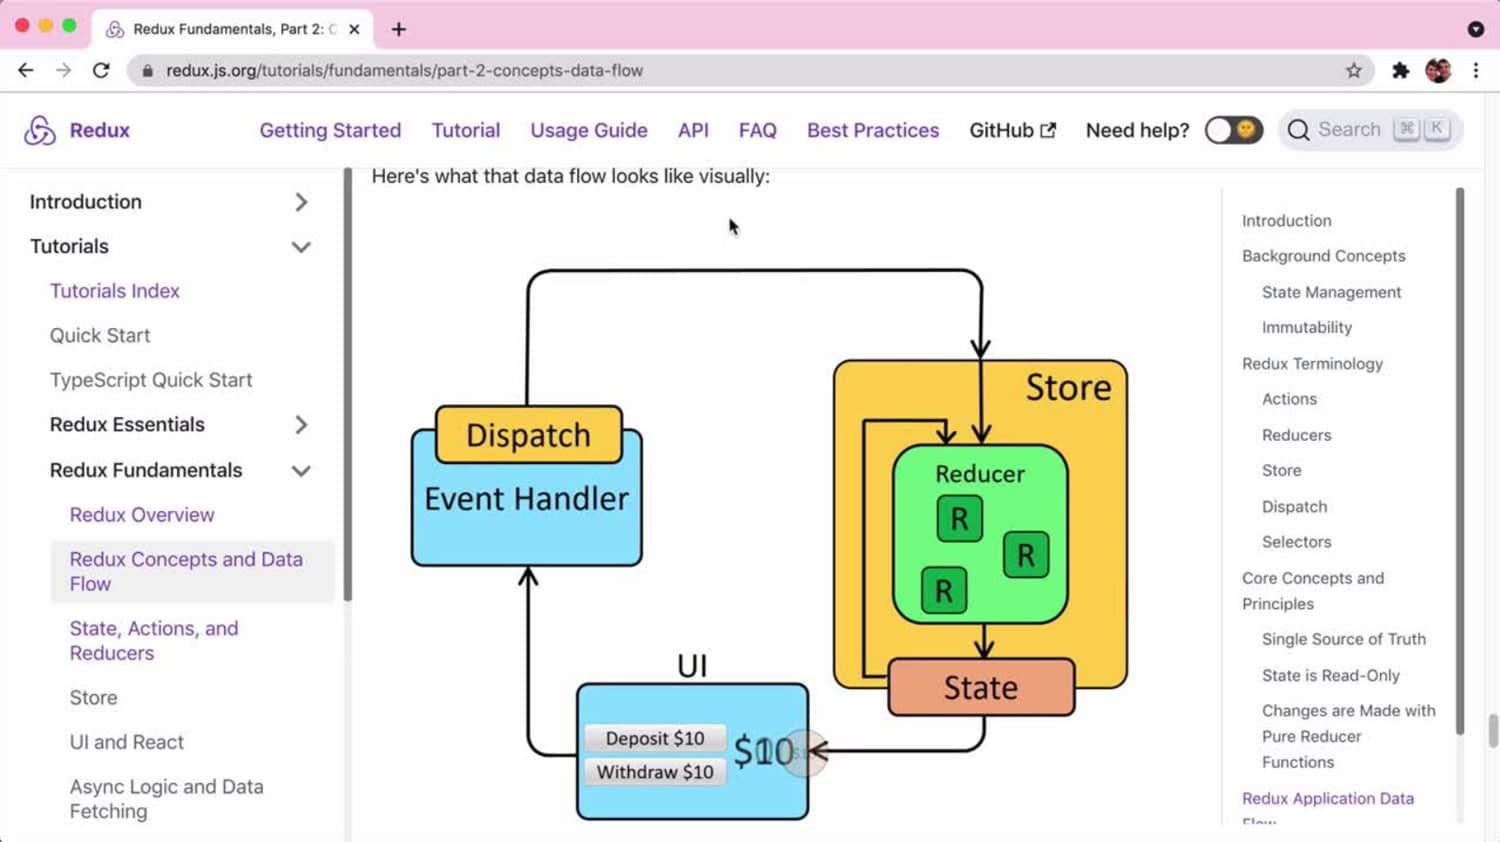Screen dimensions: 1500x842
Task: Go to State, Actions, and Reducers page
Action: [154, 640]
